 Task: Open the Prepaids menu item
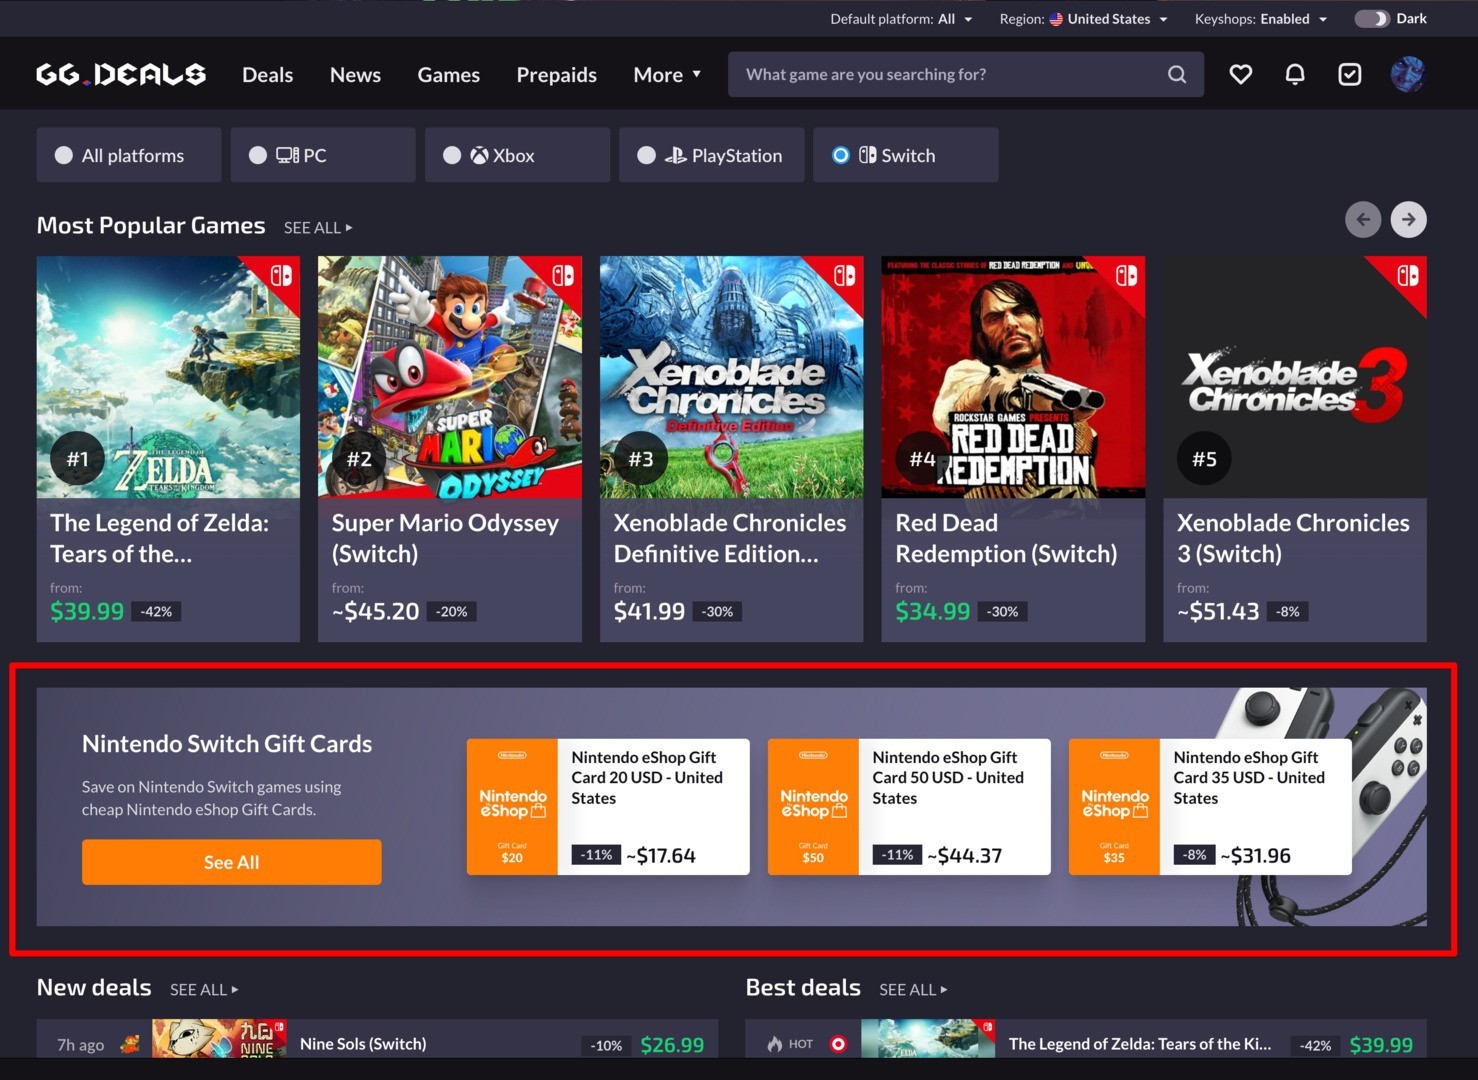pyautogui.click(x=556, y=75)
